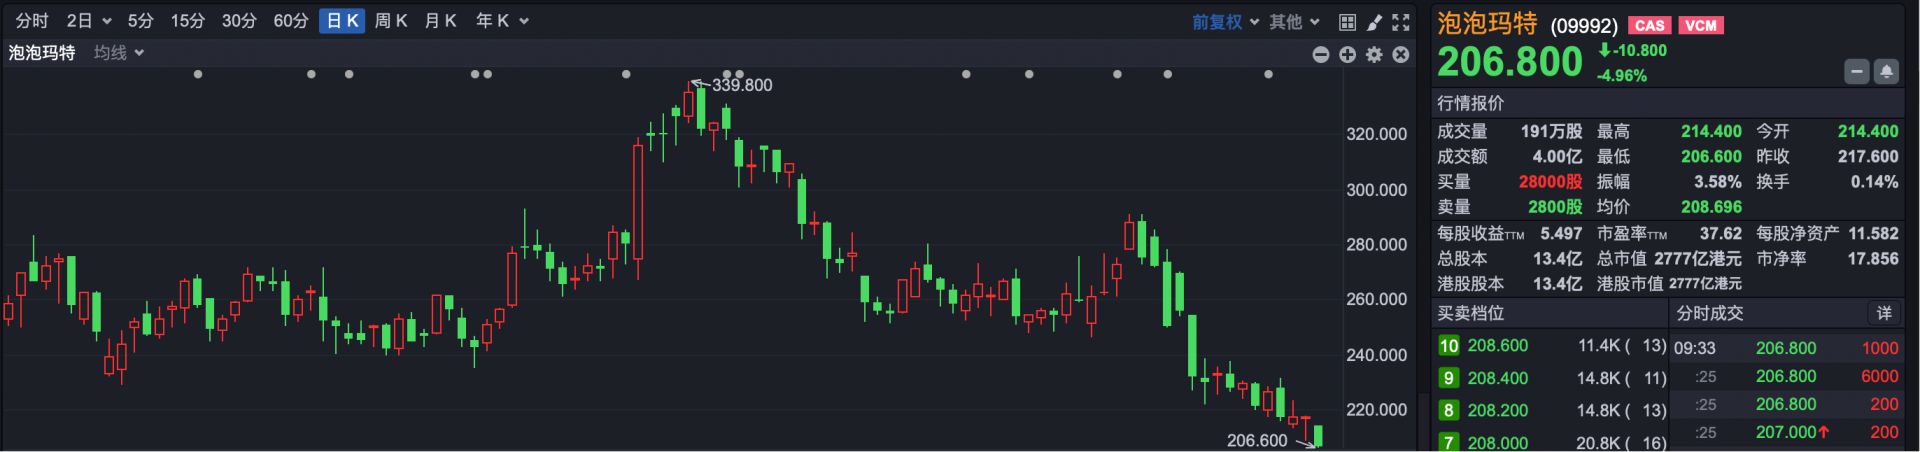Click the CAS badge
The height and width of the screenshot is (452, 1920).
[x=1649, y=26]
